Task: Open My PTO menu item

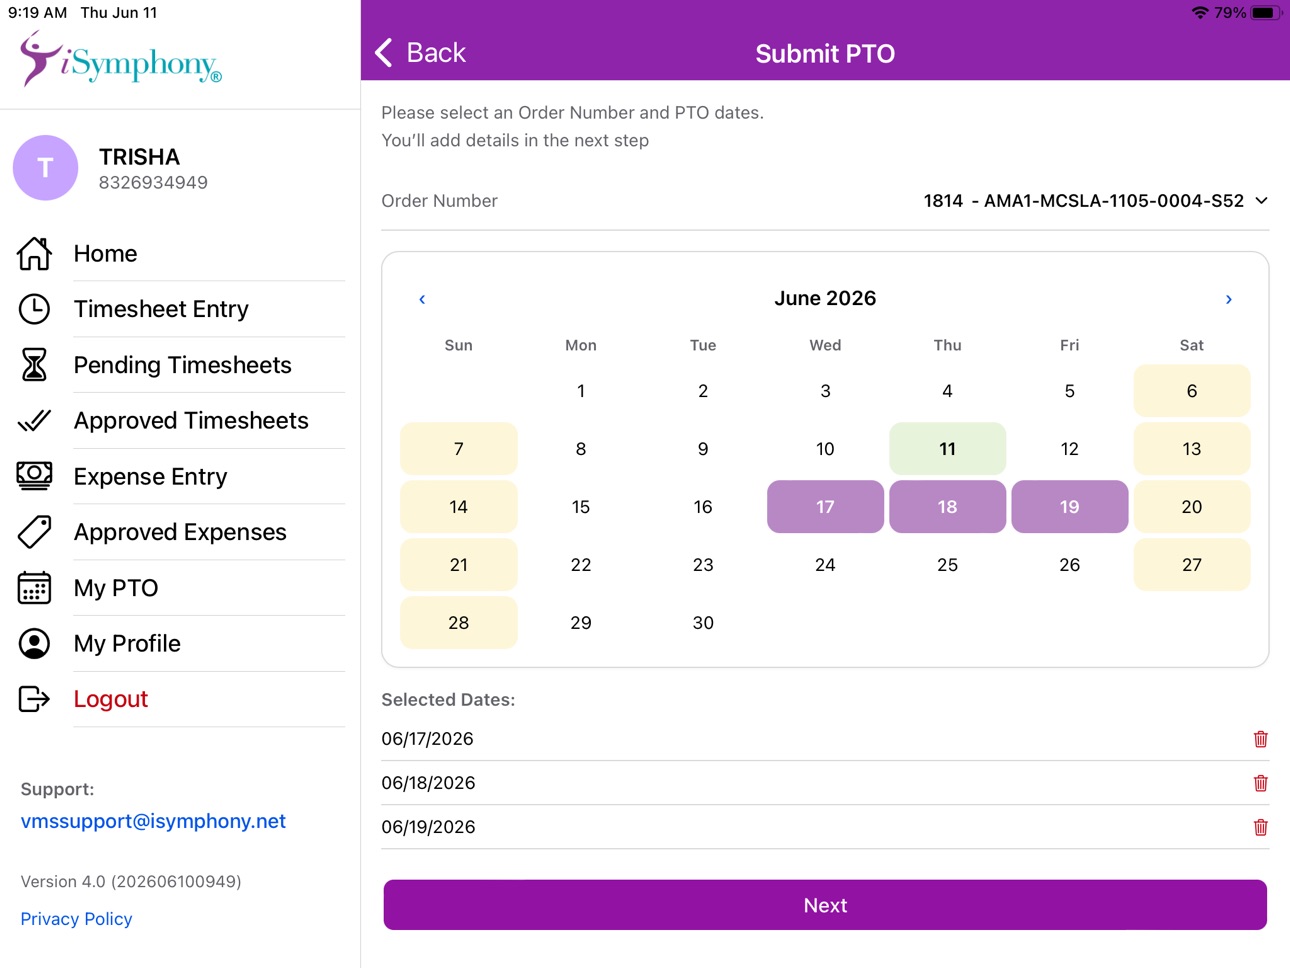Action: coord(116,588)
